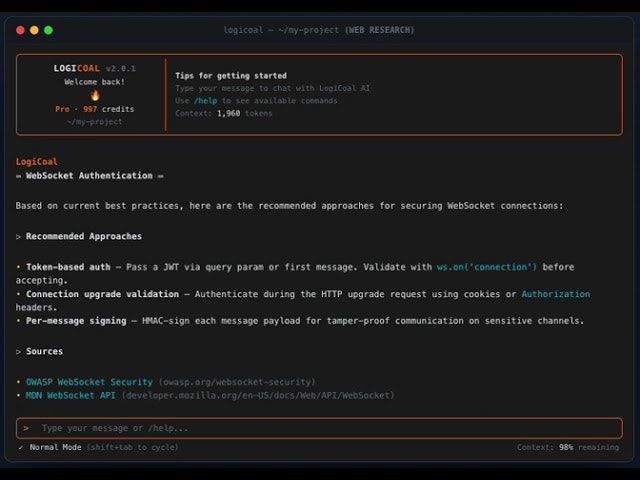The height and width of the screenshot is (480, 640).
Task: Click the Token-based auth bullet title
Action: 68,267
